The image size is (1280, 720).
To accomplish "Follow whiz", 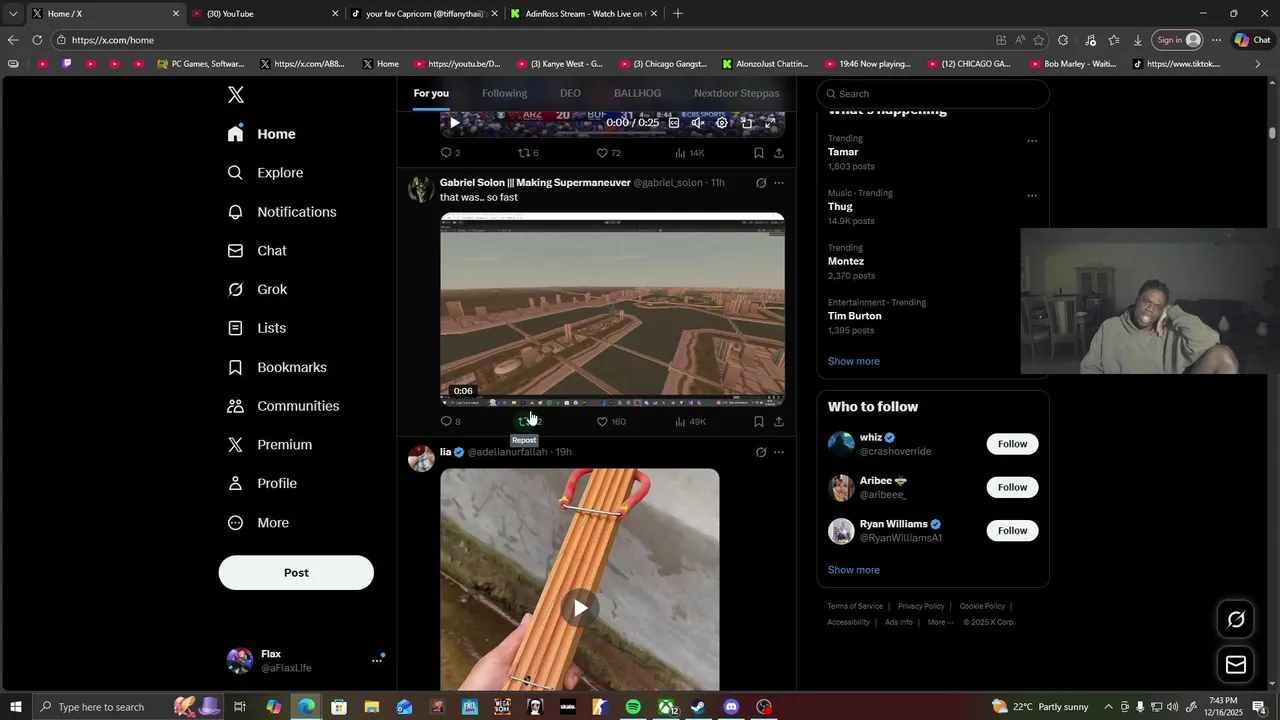I will [1012, 444].
